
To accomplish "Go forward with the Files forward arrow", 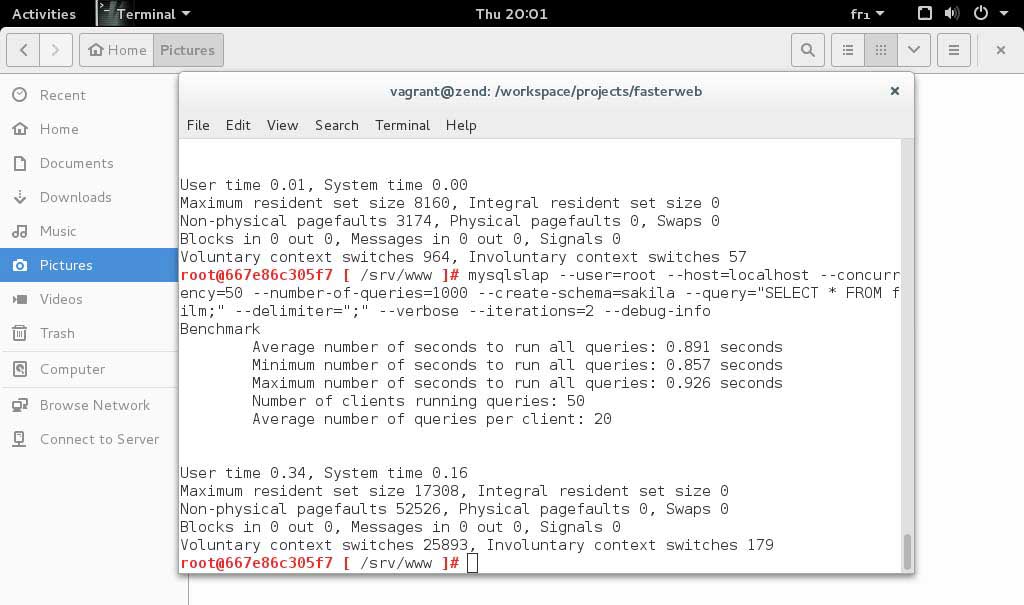I will coord(56,50).
